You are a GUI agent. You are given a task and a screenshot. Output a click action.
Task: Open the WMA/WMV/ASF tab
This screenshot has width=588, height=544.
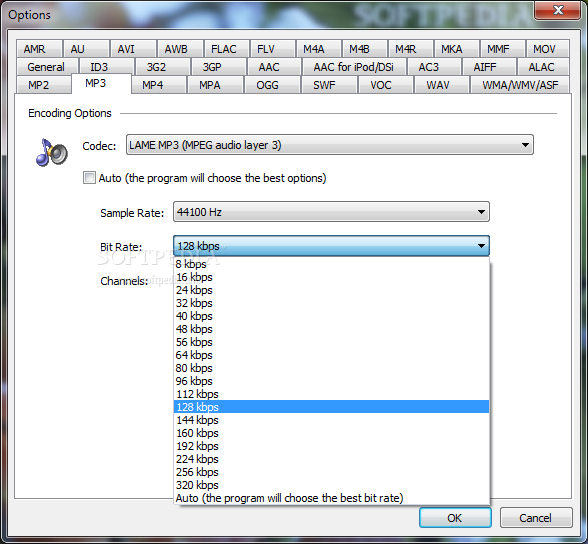(520, 85)
